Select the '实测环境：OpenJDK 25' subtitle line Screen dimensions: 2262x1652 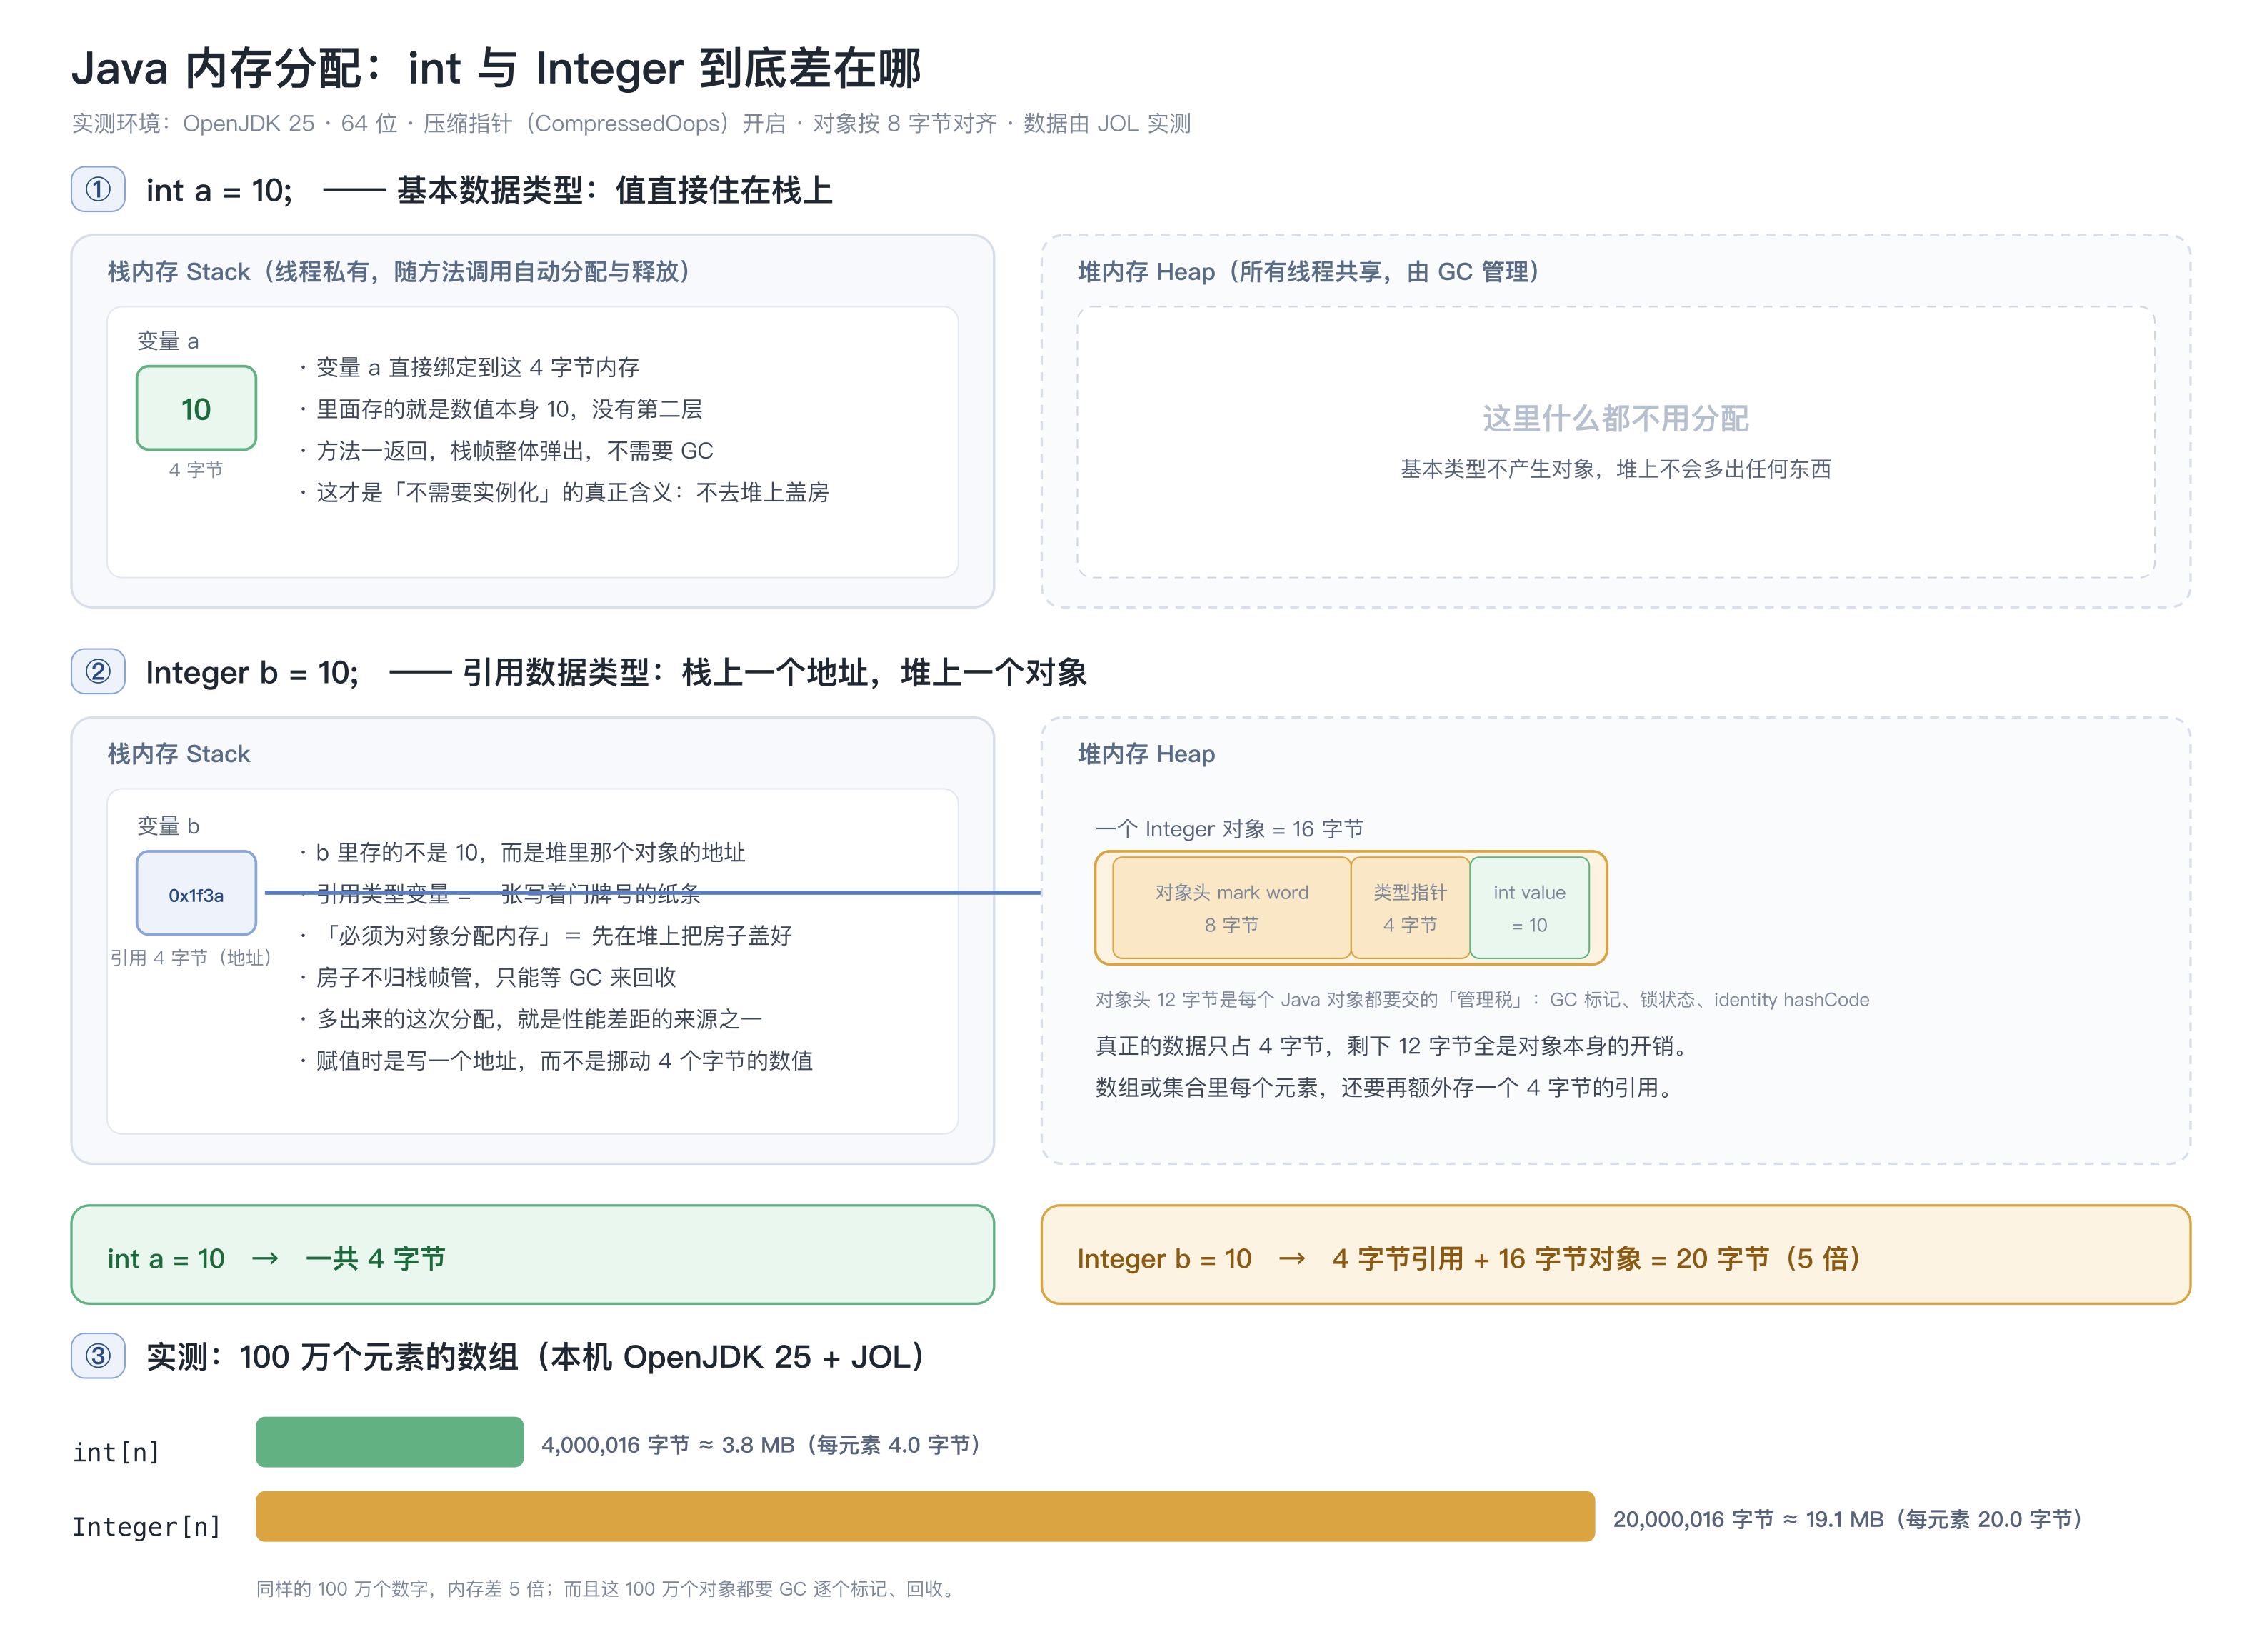coord(631,123)
